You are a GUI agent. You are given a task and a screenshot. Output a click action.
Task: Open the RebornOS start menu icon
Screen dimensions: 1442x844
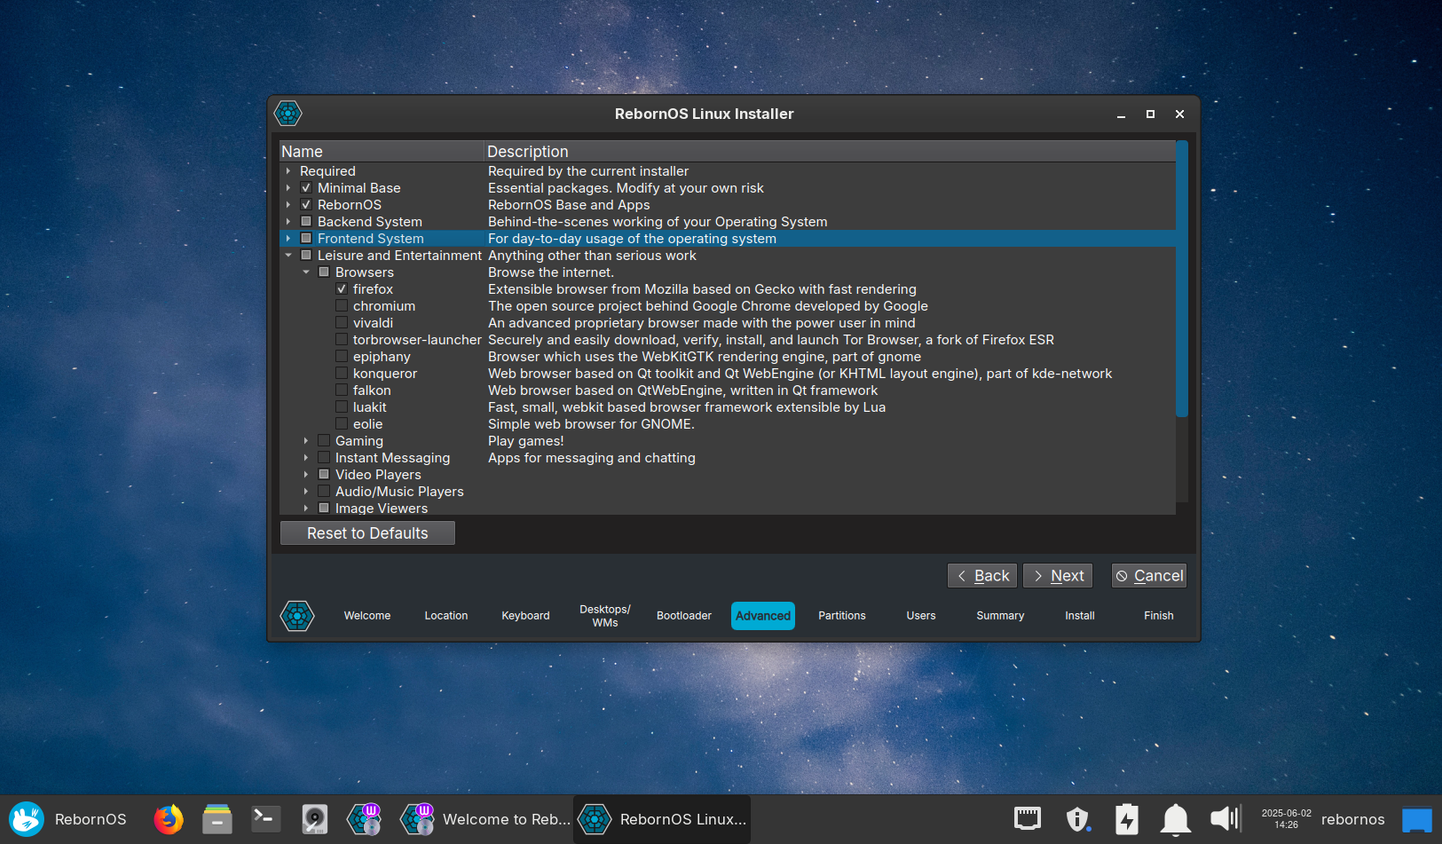point(27,819)
